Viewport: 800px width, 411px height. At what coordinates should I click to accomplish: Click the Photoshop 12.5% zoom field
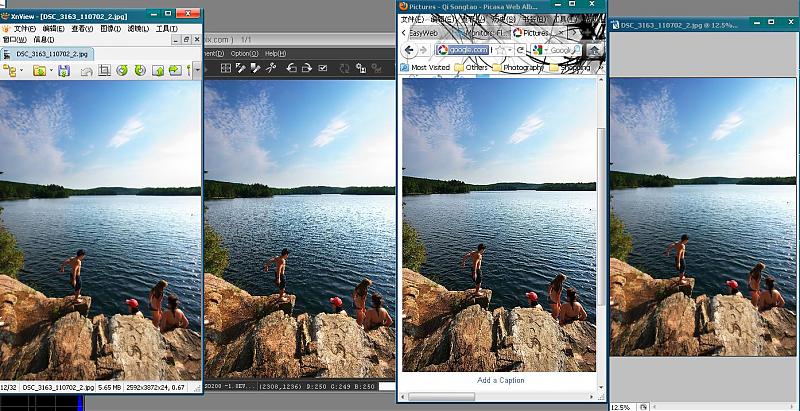(620, 407)
